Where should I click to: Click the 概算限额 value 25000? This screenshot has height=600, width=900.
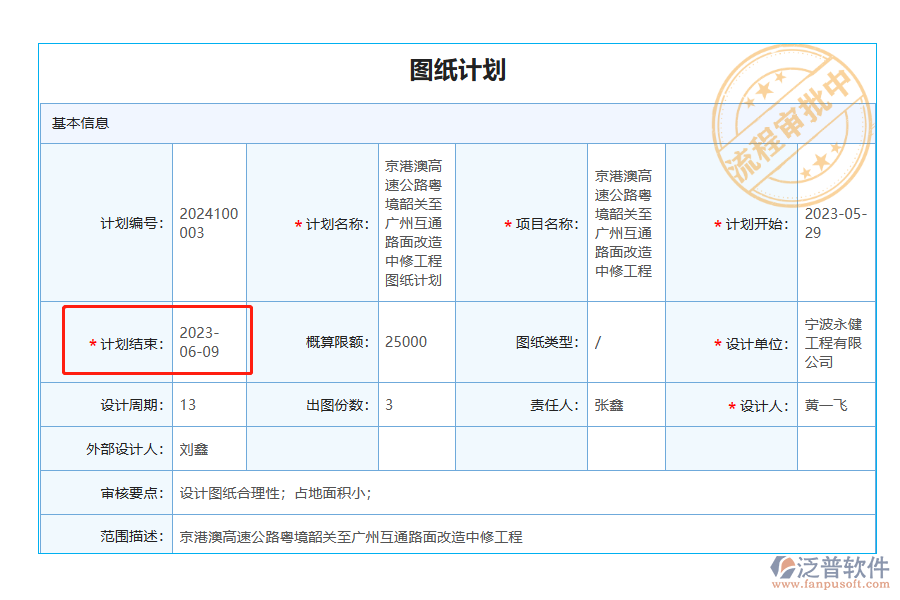click(x=404, y=340)
